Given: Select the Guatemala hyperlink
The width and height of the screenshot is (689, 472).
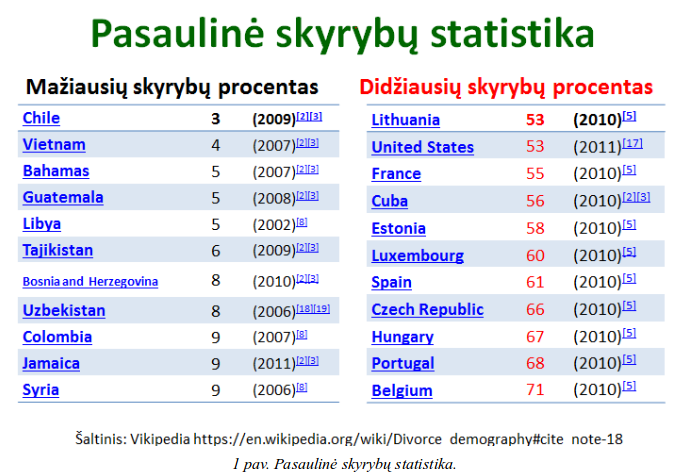Looking at the screenshot, I should point(62,197).
